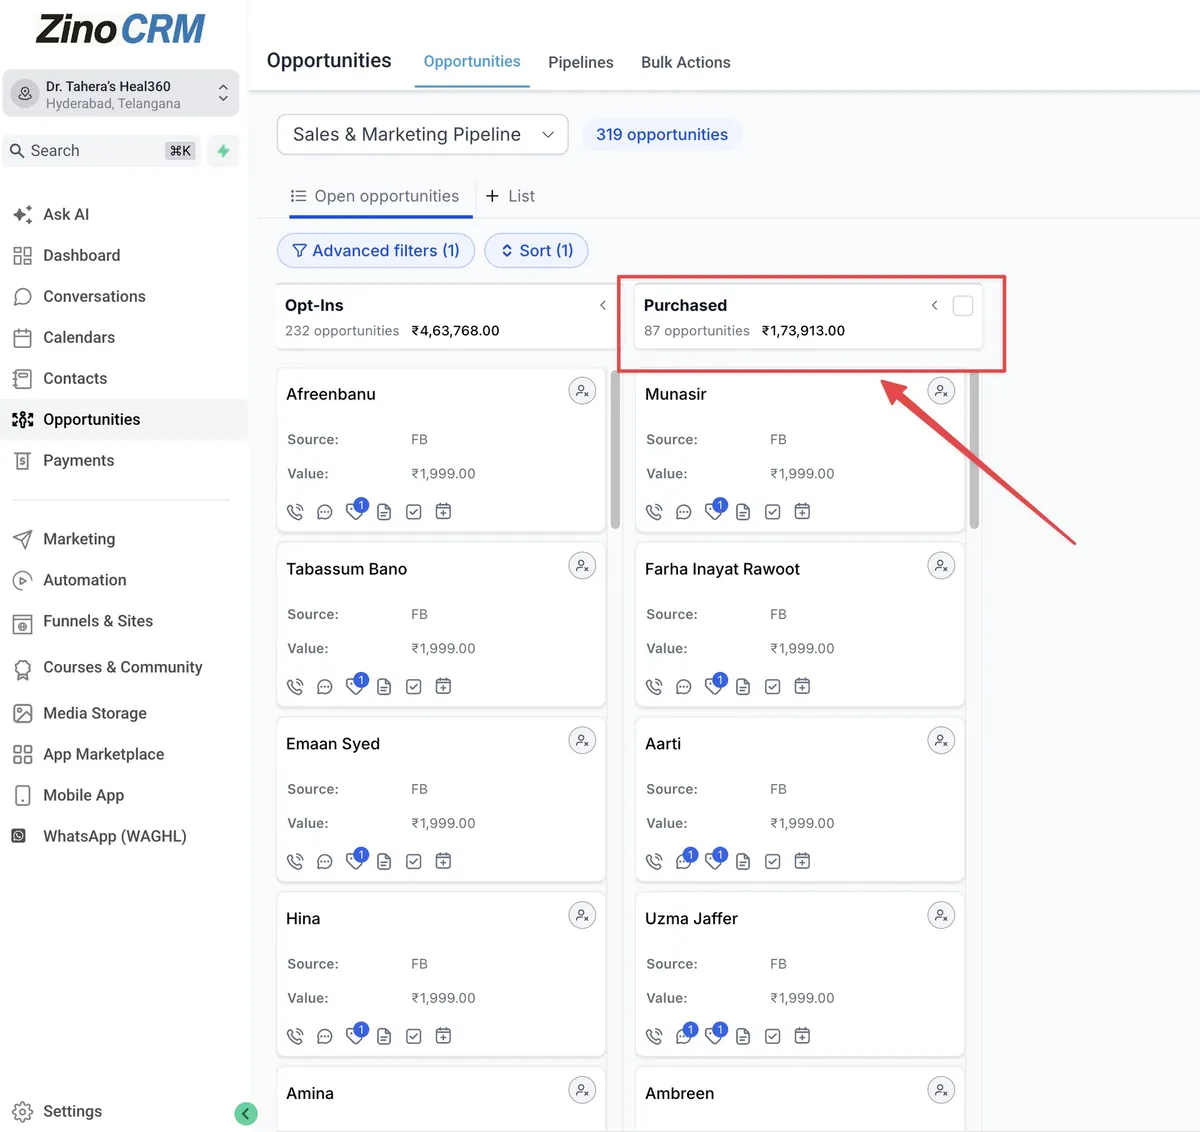Call Munasir using the phone icon
The image size is (1200, 1132).
pyautogui.click(x=654, y=512)
